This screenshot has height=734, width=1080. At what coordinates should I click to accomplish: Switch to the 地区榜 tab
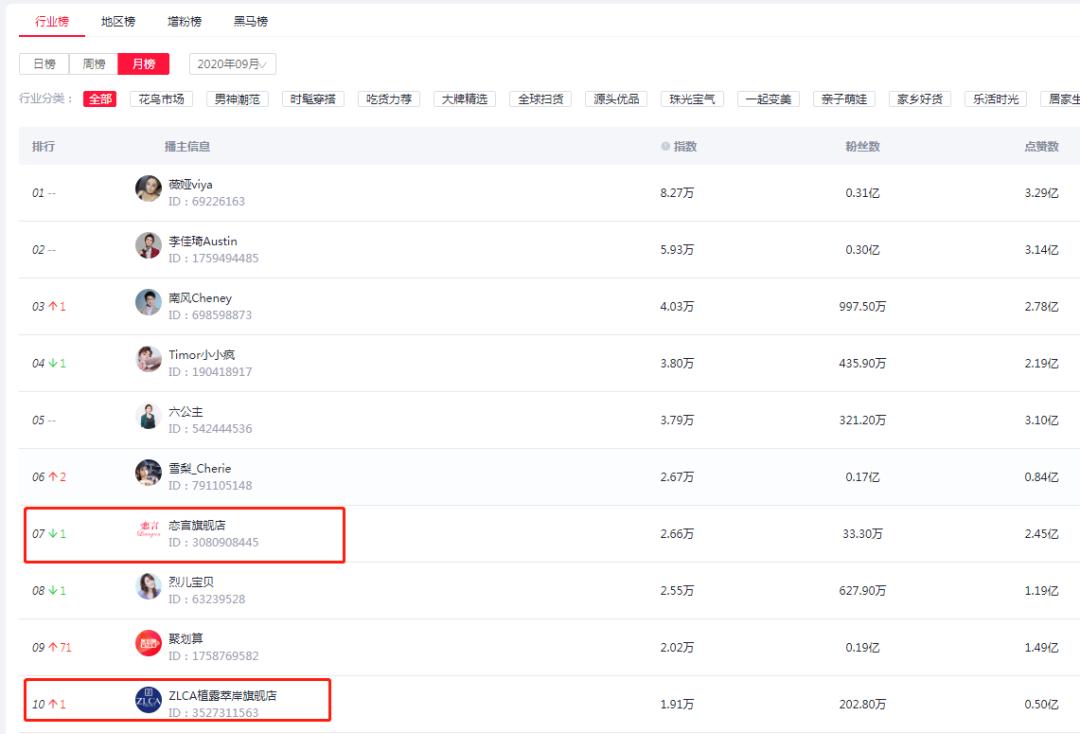(118, 21)
